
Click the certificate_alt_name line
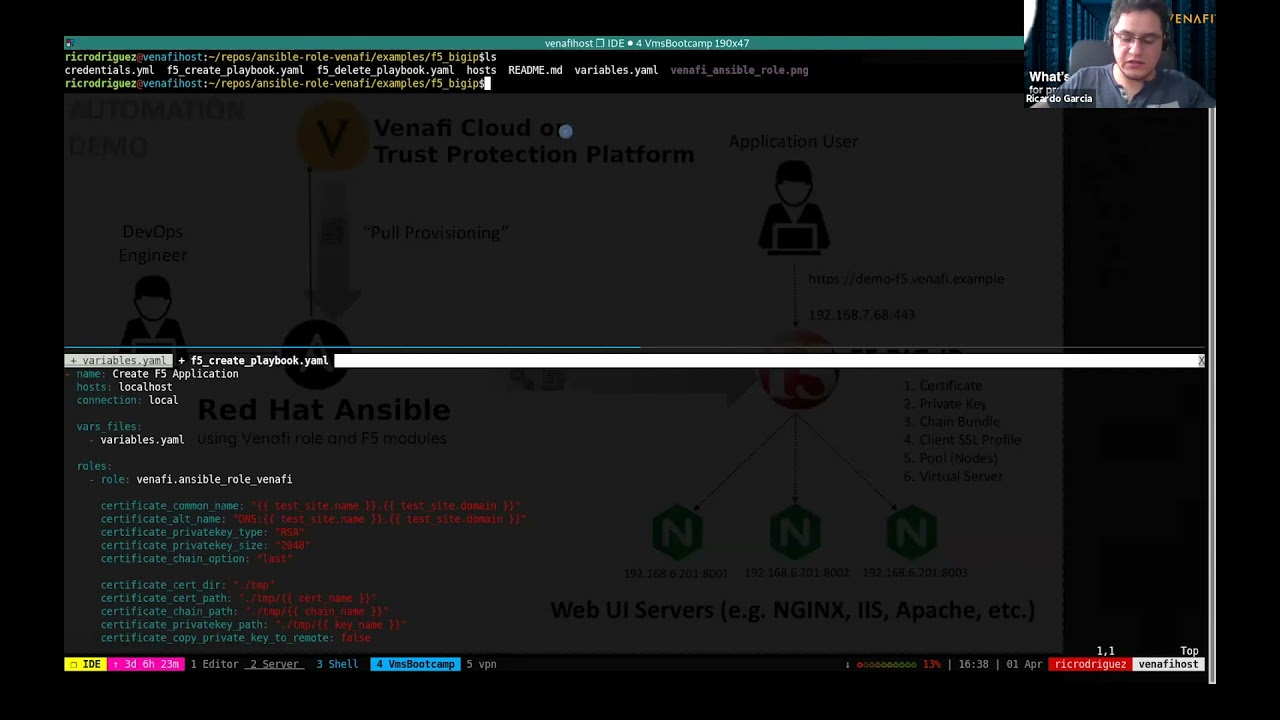313,519
